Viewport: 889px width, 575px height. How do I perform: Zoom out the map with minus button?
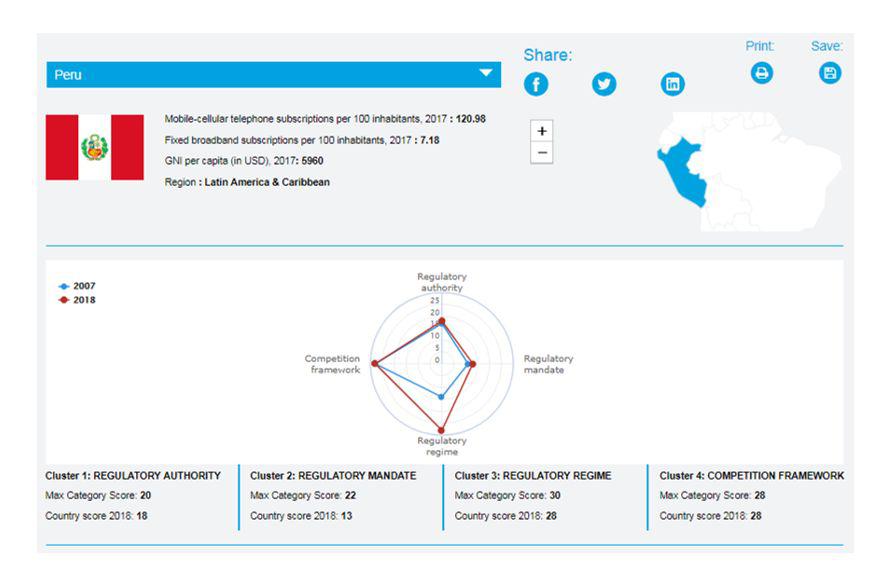click(542, 153)
